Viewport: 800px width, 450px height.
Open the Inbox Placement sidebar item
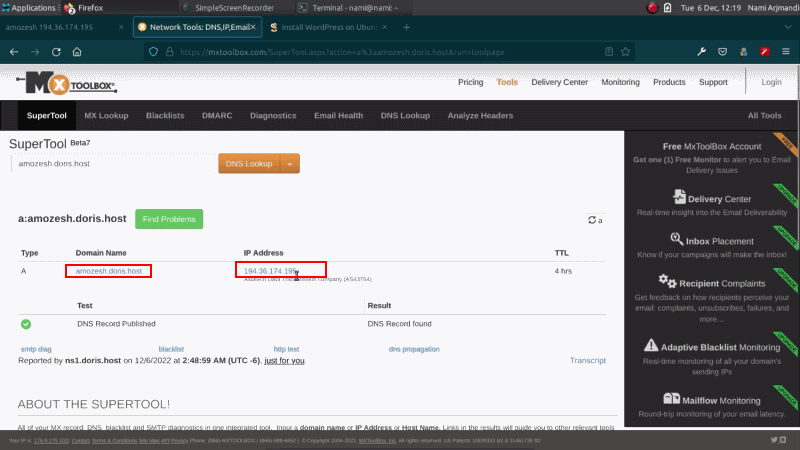click(x=712, y=246)
